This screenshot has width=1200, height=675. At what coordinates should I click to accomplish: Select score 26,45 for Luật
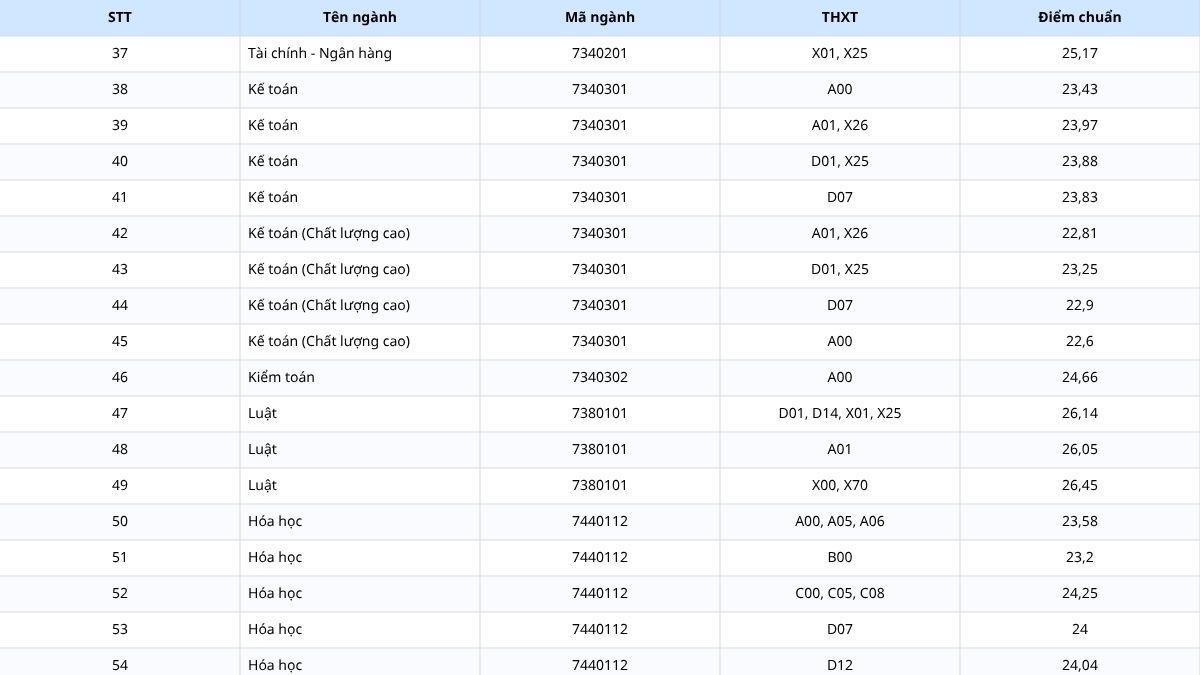[1080, 485]
